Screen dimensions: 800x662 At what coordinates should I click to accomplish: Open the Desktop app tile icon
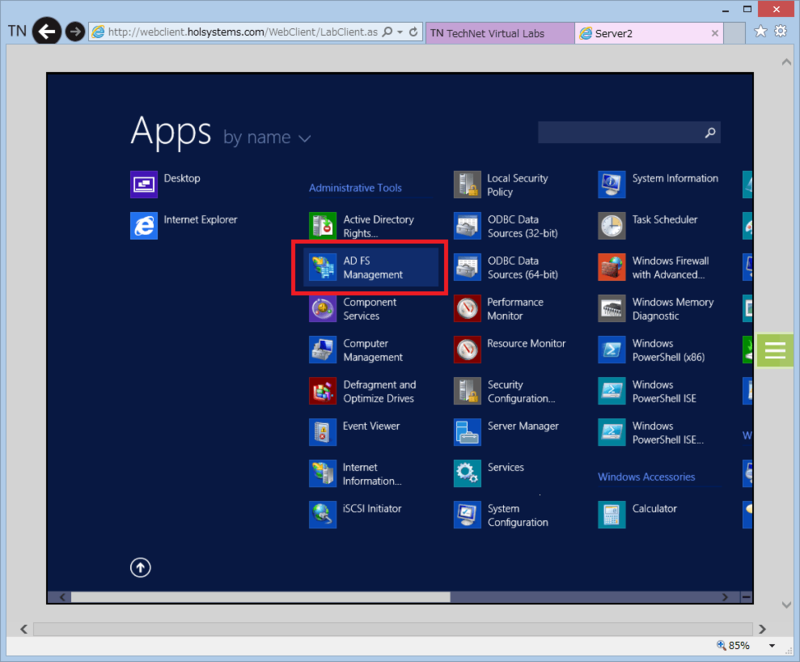(x=144, y=184)
